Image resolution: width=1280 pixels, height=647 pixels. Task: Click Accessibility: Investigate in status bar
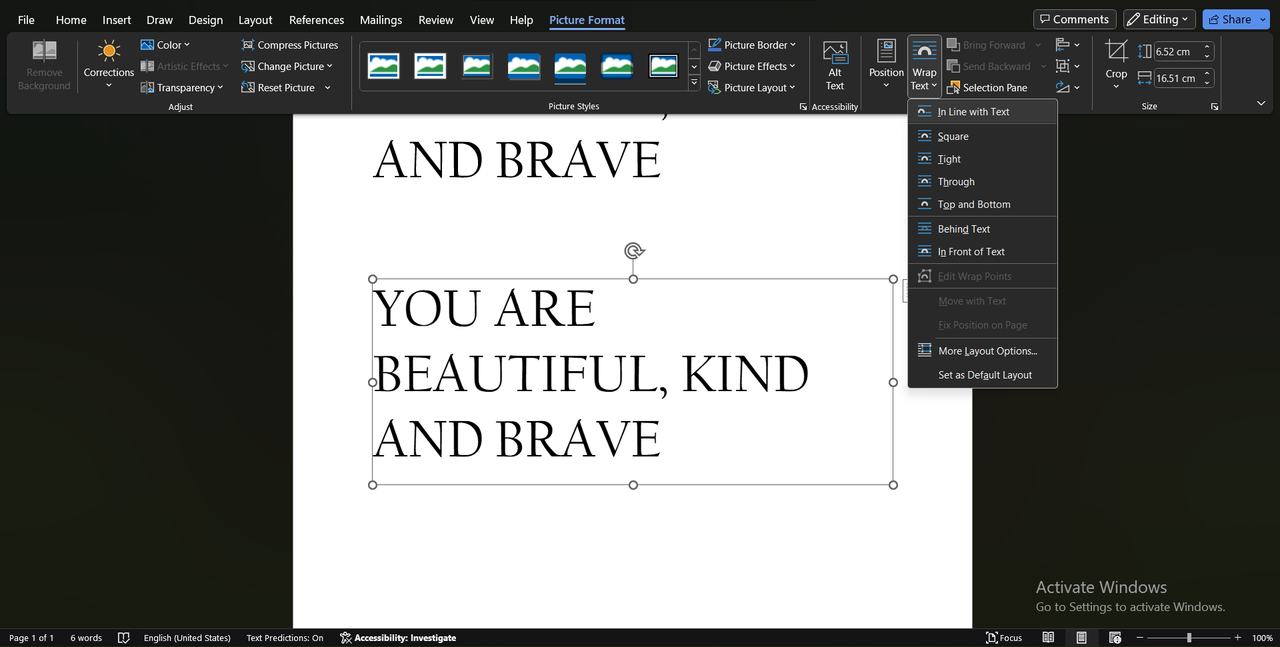coord(398,638)
